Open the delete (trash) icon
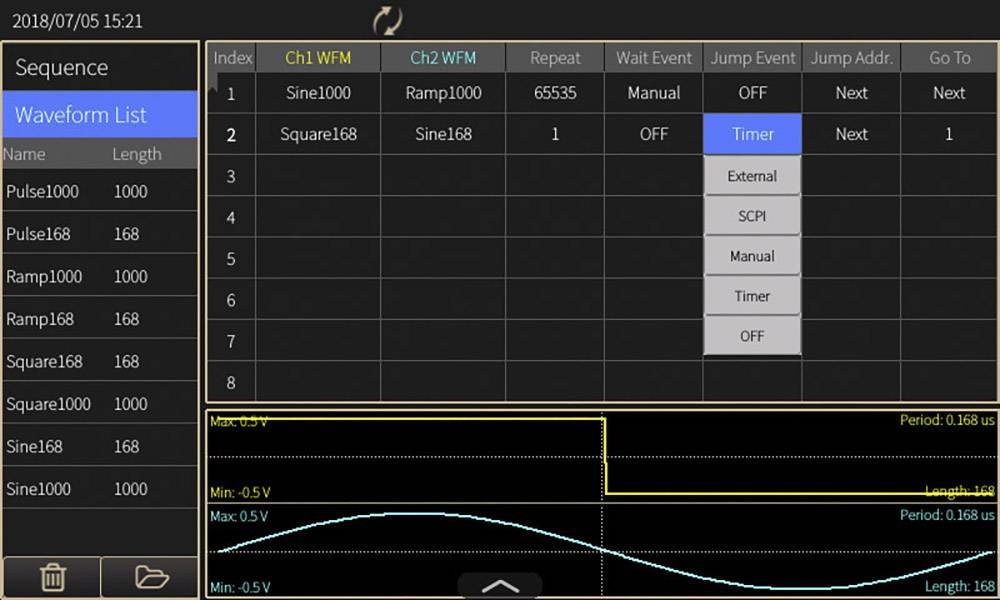Image resolution: width=1000 pixels, height=600 pixels. pos(52,577)
